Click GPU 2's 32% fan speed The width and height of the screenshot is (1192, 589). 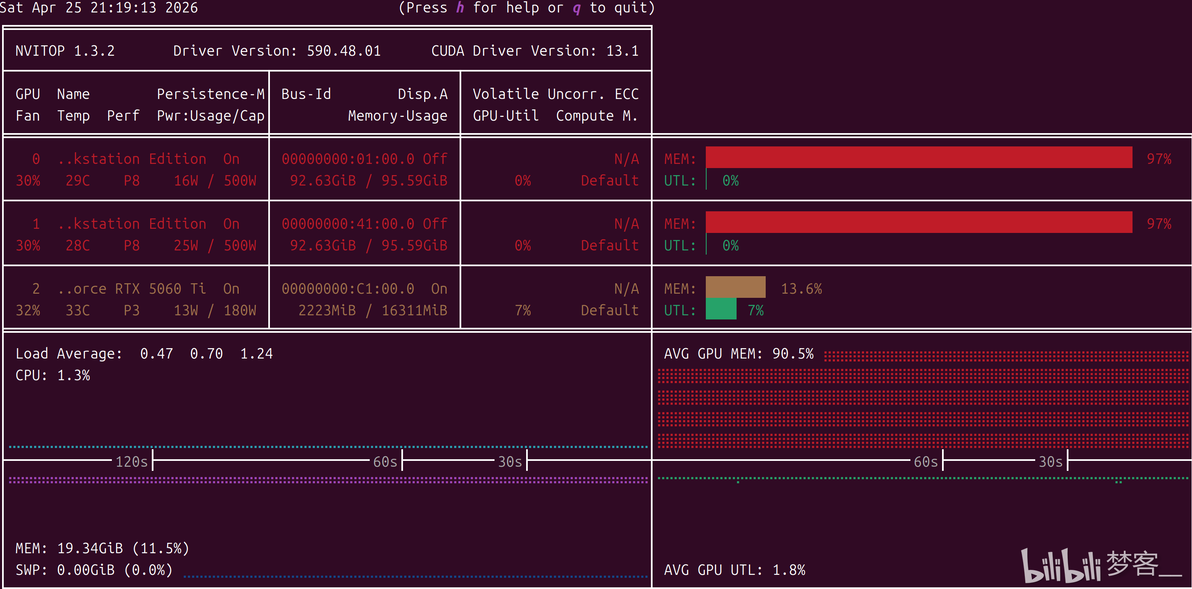[x=27, y=310]
